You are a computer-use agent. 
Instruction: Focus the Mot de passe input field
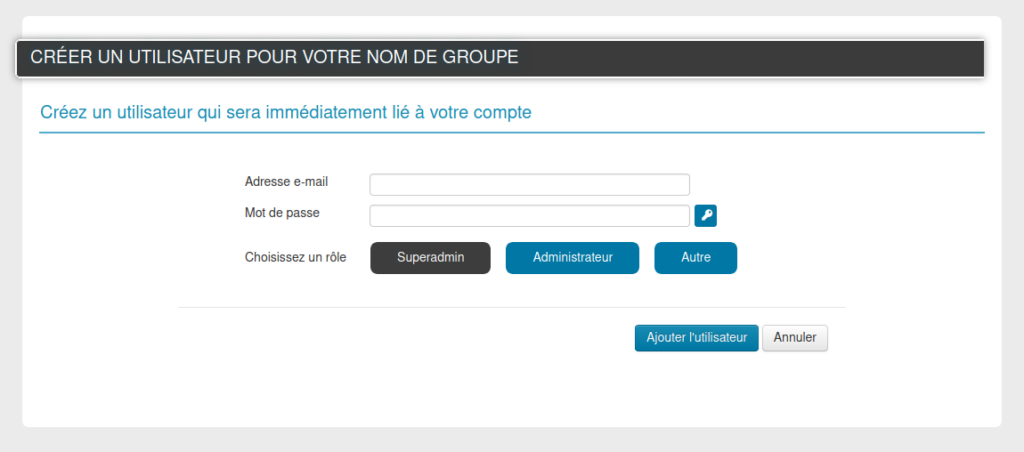coord(530,216)
